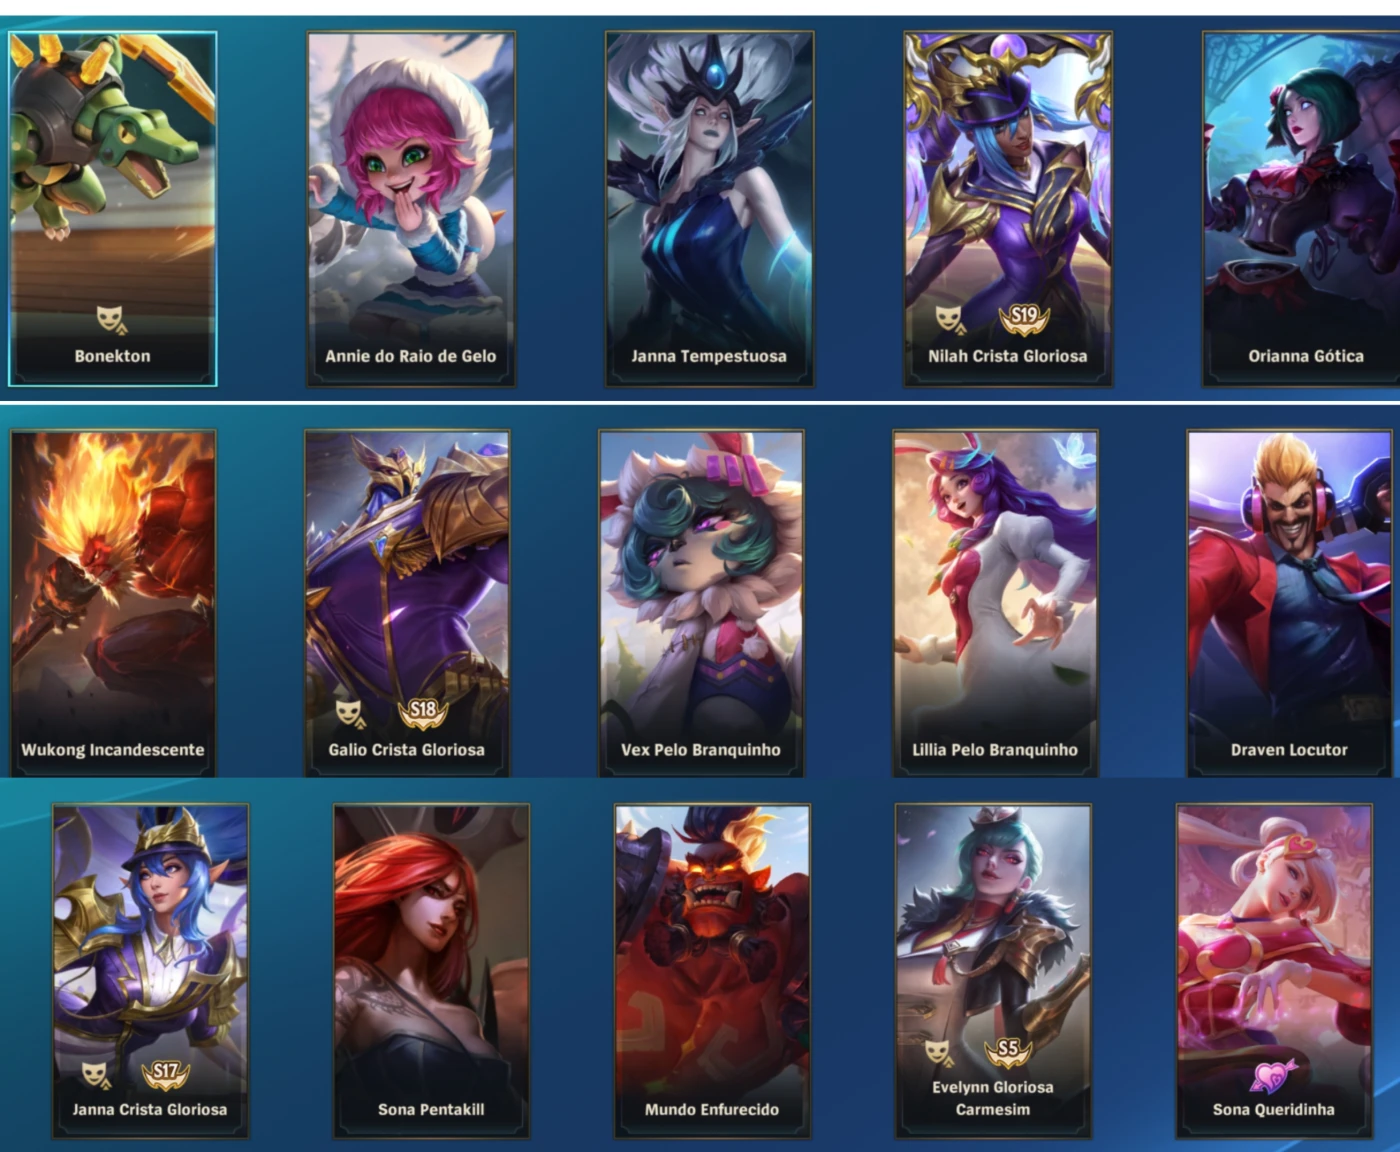This screenshot has height=1152, width=1400.
Task: Select the Annie do Raio de Gelo skin
Action: pyautogui.click(x=411, y=209)
